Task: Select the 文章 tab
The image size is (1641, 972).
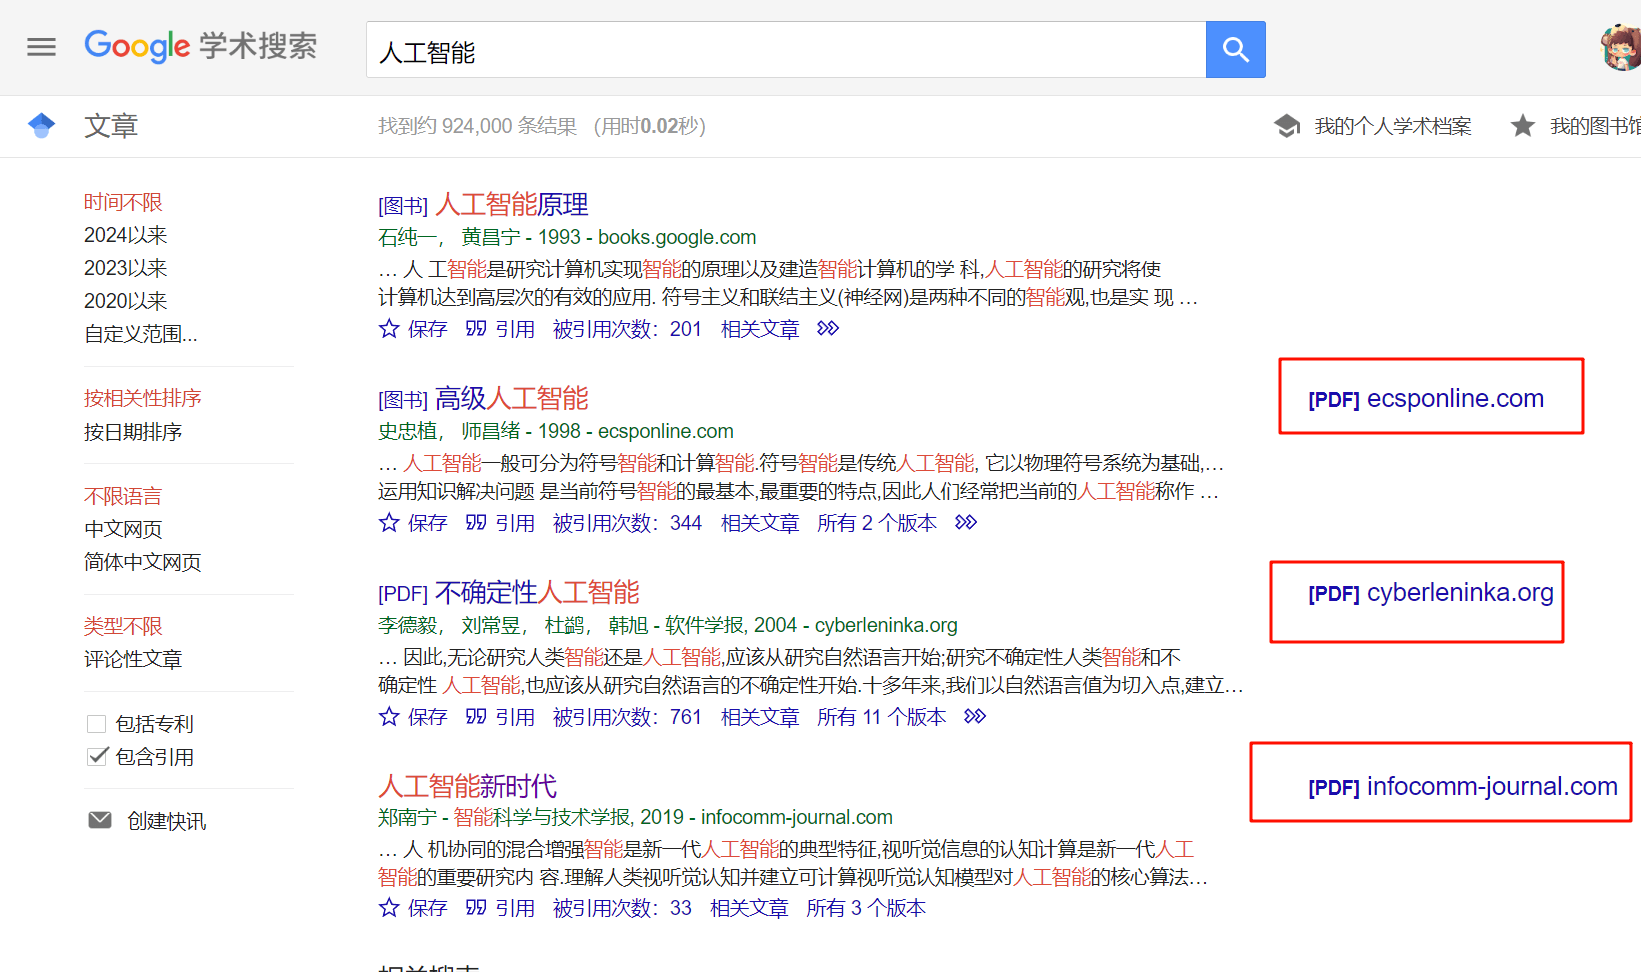Action: point(111,126)
